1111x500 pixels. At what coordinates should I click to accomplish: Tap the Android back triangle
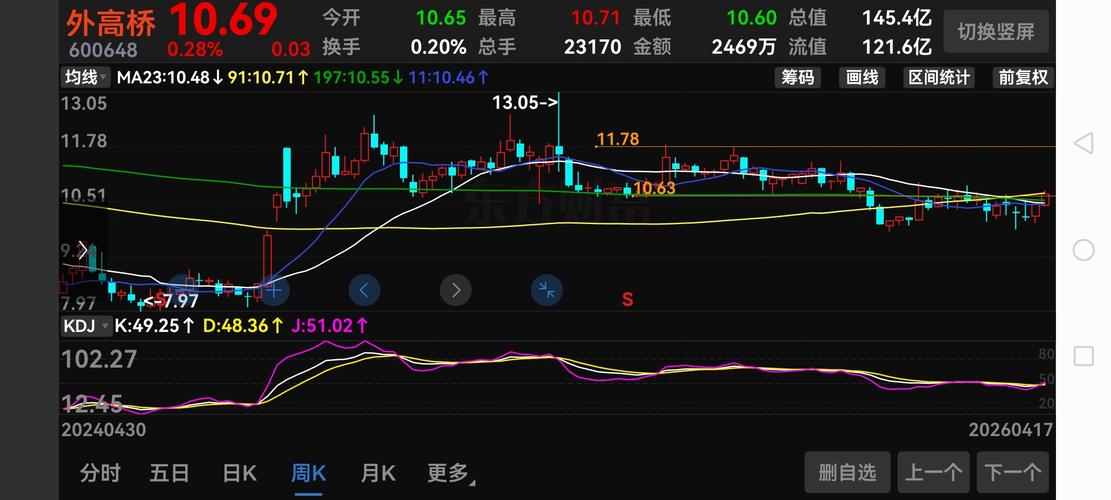[x=1083, y=143]
